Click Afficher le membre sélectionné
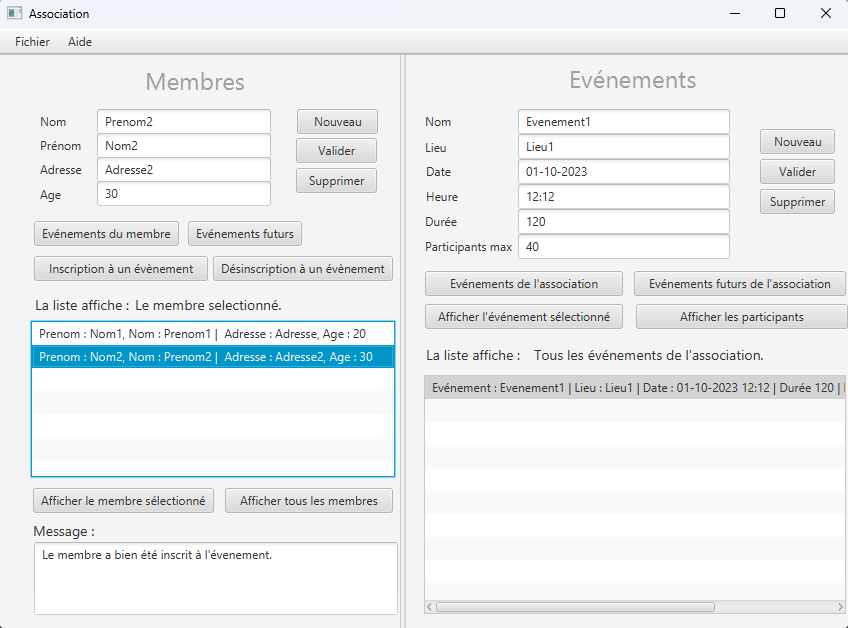Screen dimensions: 848x628 [123, 500]
